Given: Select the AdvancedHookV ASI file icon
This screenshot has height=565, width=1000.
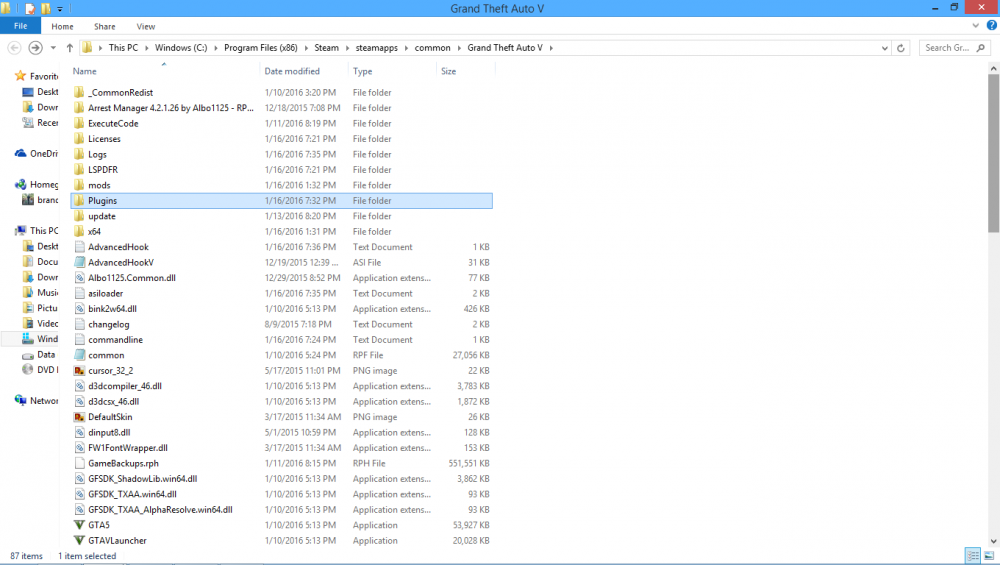Looking at the screenshot, I should [x=79, y=262].
